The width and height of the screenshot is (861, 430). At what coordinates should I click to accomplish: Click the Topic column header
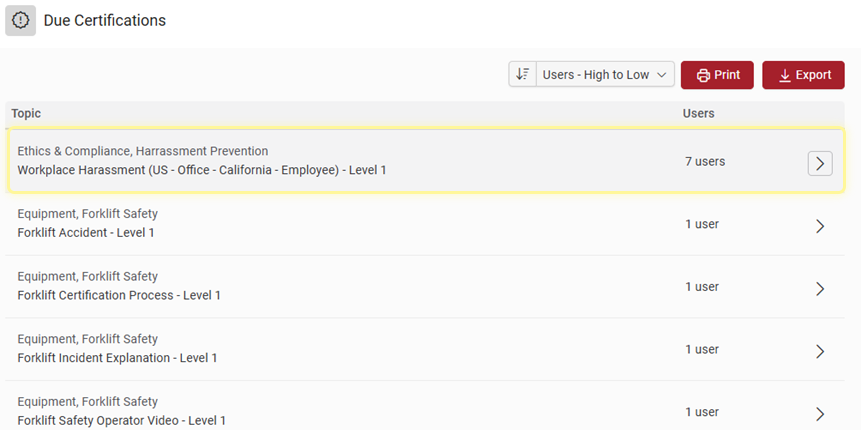click(26, 114)
